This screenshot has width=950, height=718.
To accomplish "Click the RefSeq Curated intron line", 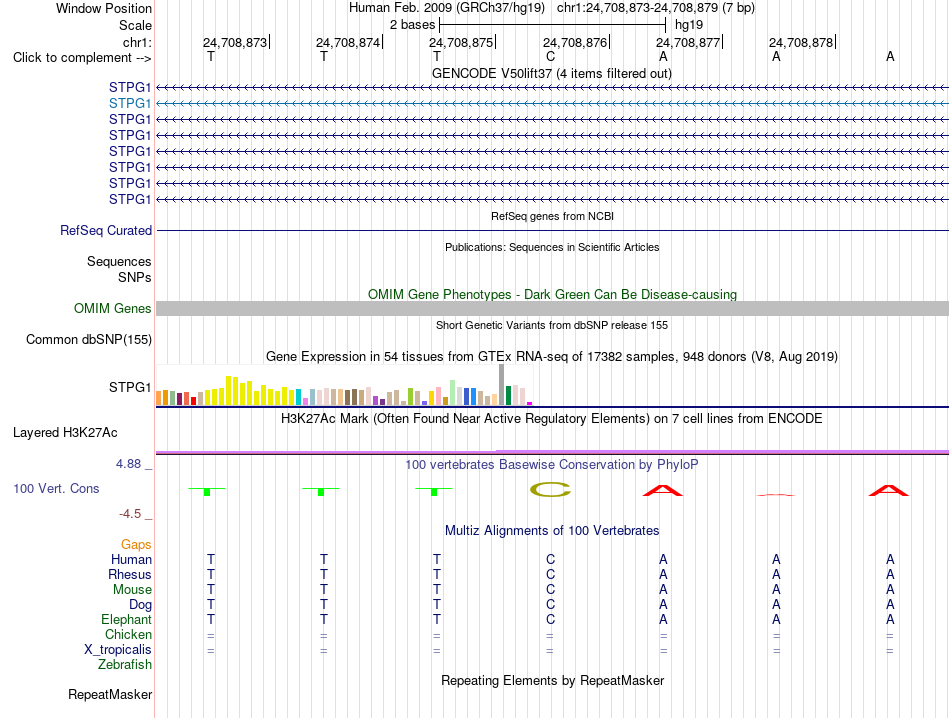I will click(552, 231).
